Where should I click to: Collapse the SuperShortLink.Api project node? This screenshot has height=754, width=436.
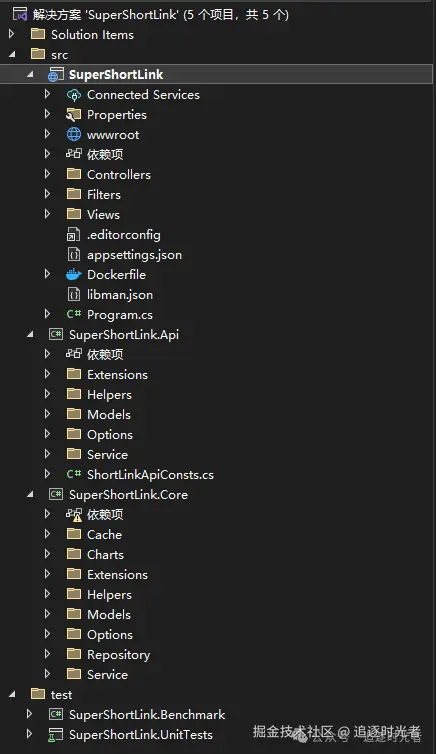(x=30, y=334)
